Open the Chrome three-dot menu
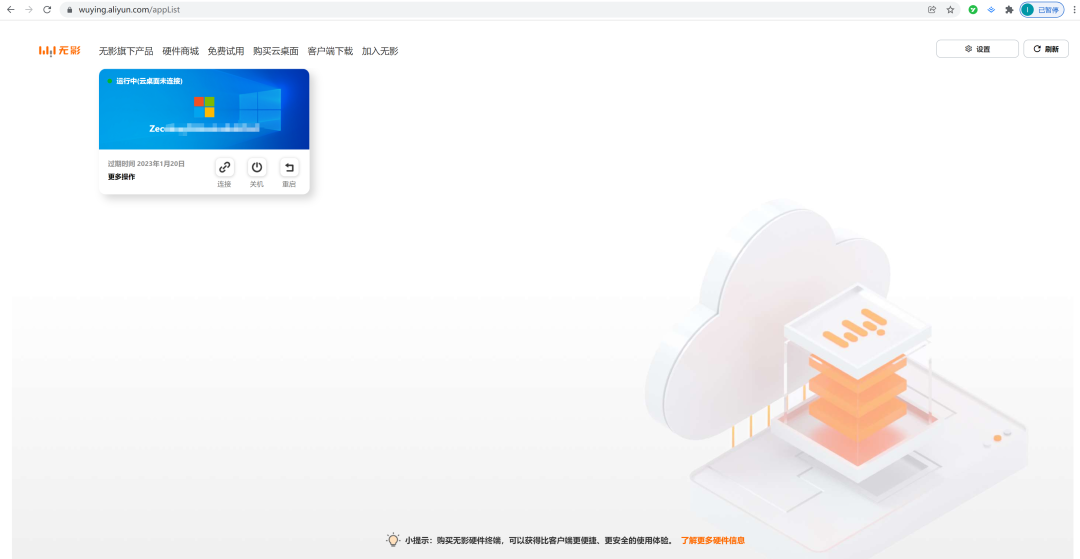 1074,10
